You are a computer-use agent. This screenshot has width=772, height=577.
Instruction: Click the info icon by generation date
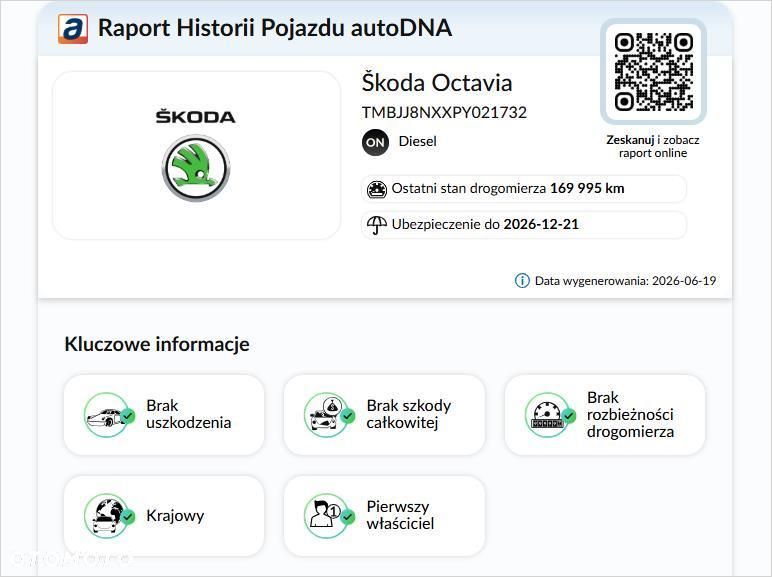[522, 281]
